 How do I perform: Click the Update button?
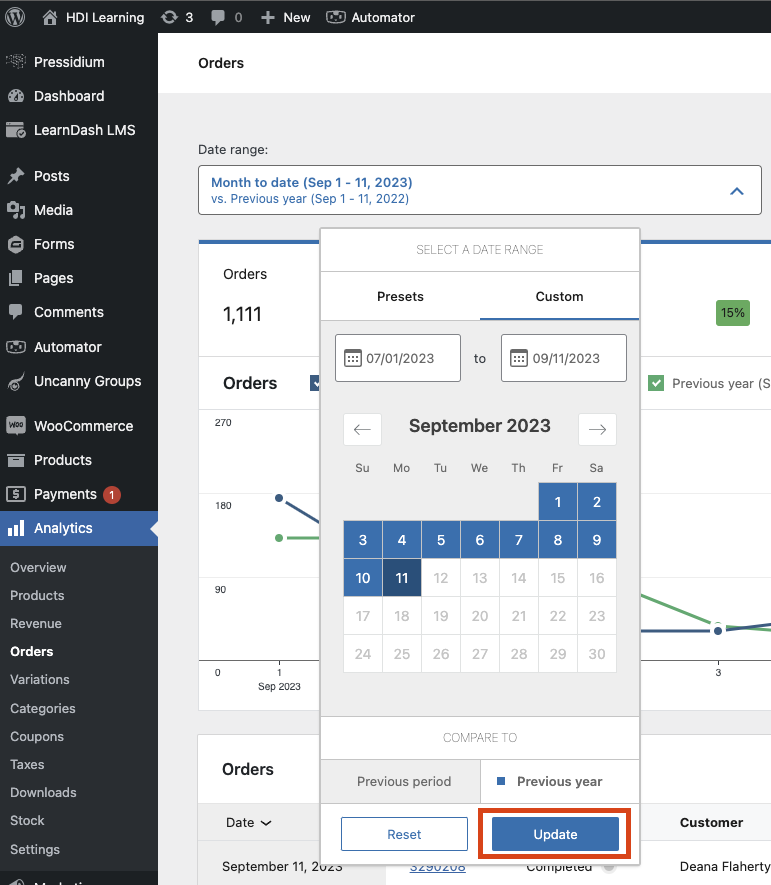pyautogui.click(x=555, y=834)
